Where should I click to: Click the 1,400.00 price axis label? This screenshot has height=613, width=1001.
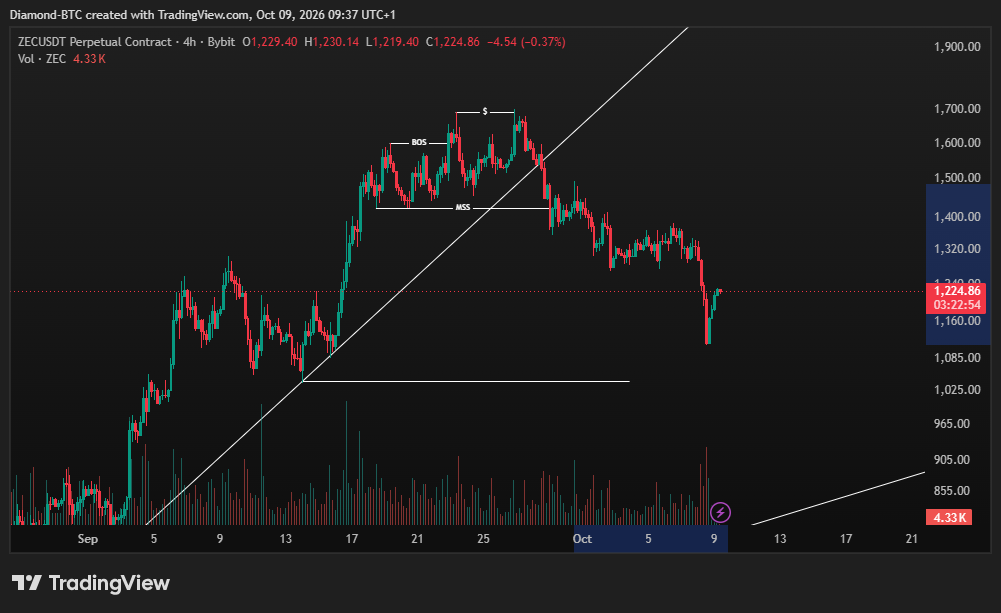957,217
